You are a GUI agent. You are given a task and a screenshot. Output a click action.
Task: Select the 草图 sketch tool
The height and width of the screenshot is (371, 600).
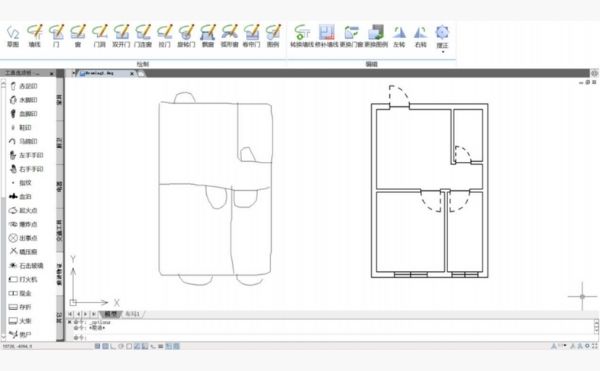tap(13, 36)
